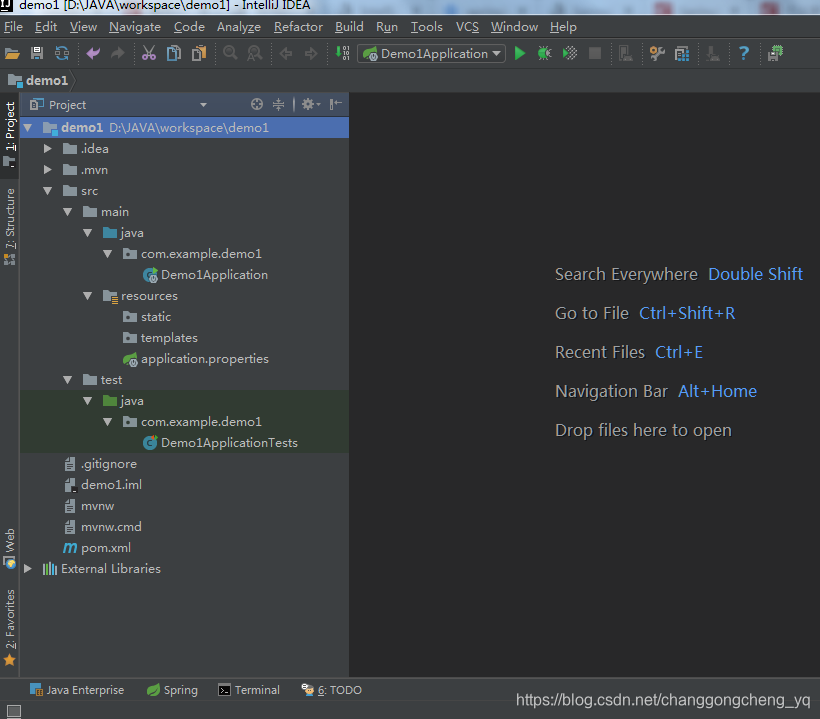Open Project panel gear settings
Viewport: 820px width, 719px height.
tap(311, 105)
